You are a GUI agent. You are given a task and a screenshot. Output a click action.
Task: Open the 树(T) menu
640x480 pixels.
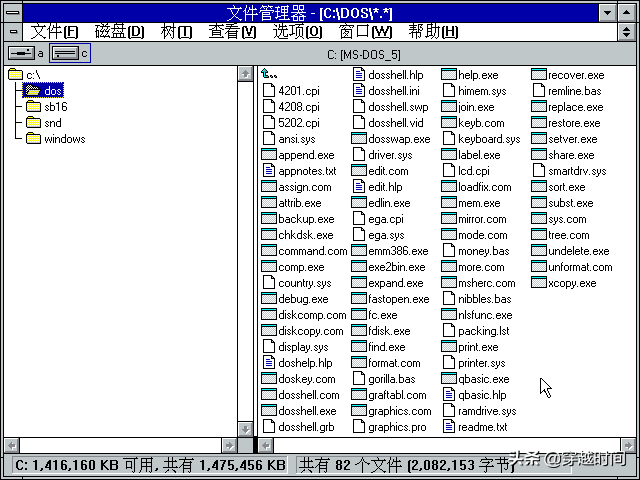(x=176, y=31)
